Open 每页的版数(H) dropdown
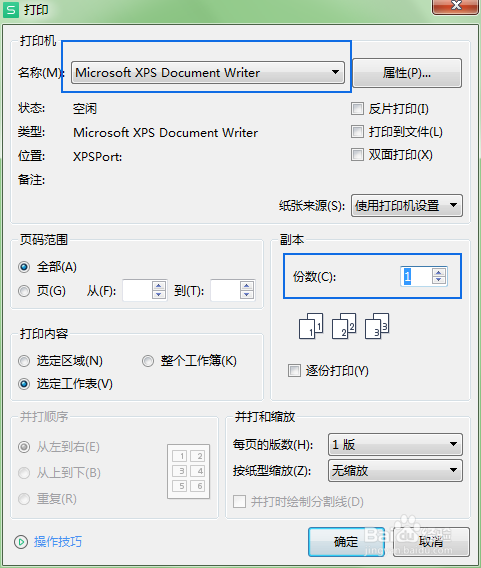The width and height of the screenshot is (481, 568). (x=395, y=444)
